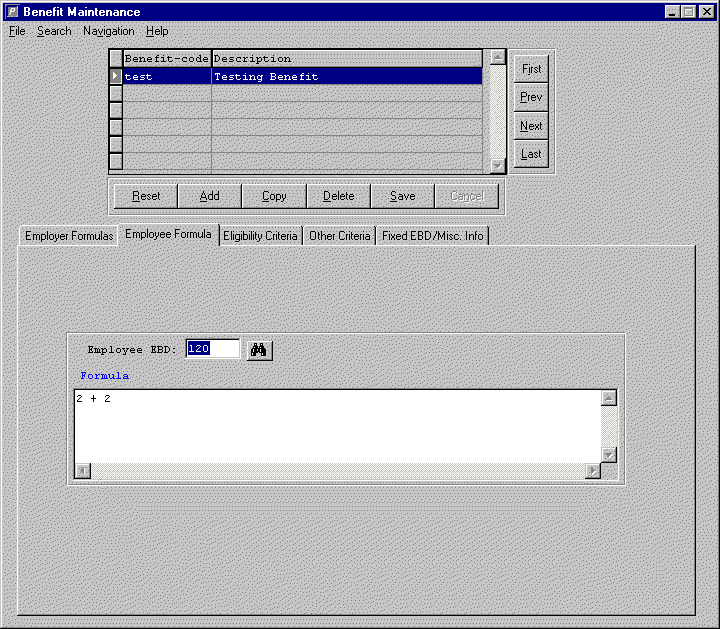Select the test benefit row
Viewport: 720px width, 629px height.
[x=300, y=76]
